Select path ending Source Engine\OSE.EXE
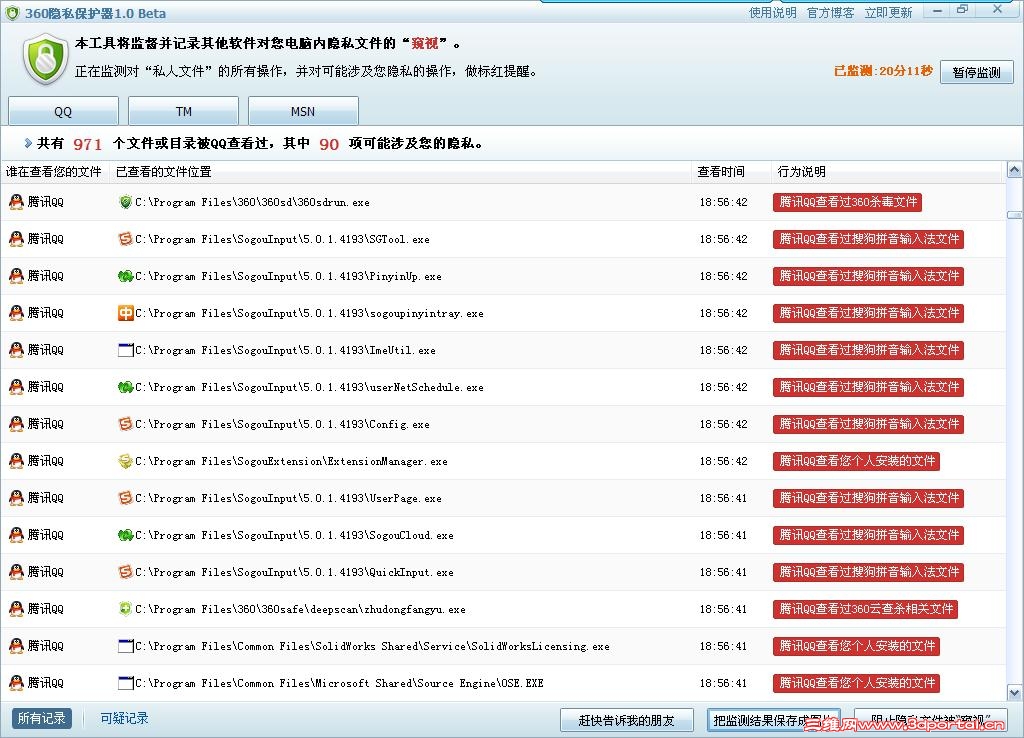The width and height of the screenshot is (1024, 738). [339, 683]
